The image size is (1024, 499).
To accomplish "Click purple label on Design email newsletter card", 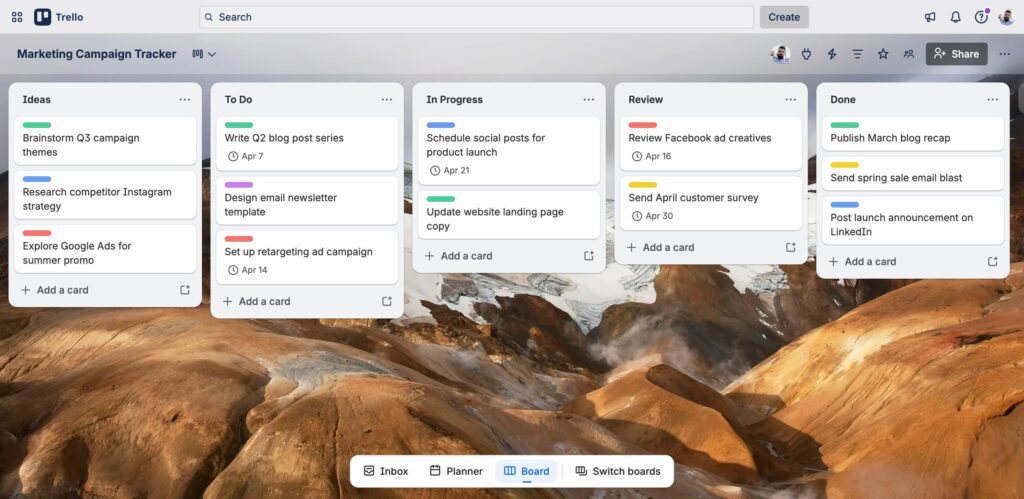I will tap(238, 185).
